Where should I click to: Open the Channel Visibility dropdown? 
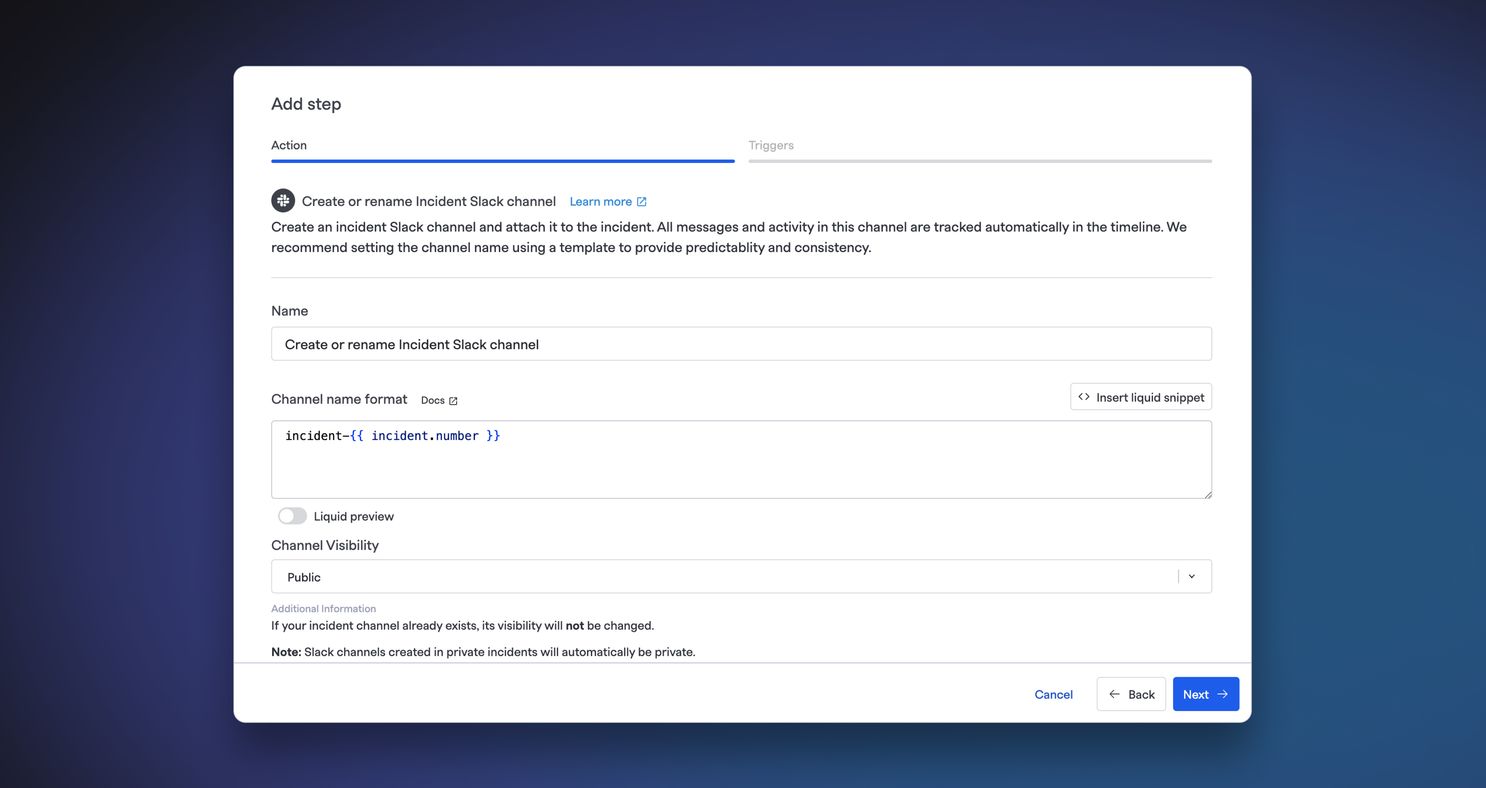(741, 577)
